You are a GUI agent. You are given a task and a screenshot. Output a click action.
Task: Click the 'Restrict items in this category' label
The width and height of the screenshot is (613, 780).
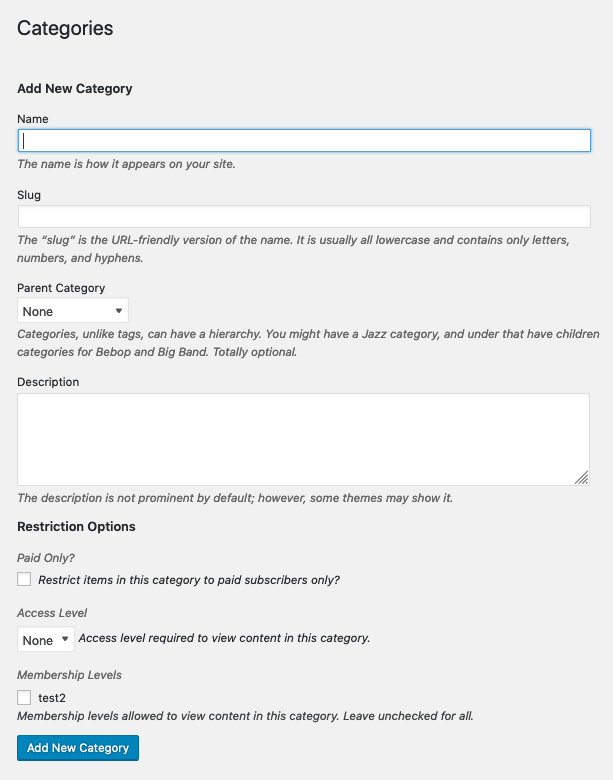(x=189, y=580)
